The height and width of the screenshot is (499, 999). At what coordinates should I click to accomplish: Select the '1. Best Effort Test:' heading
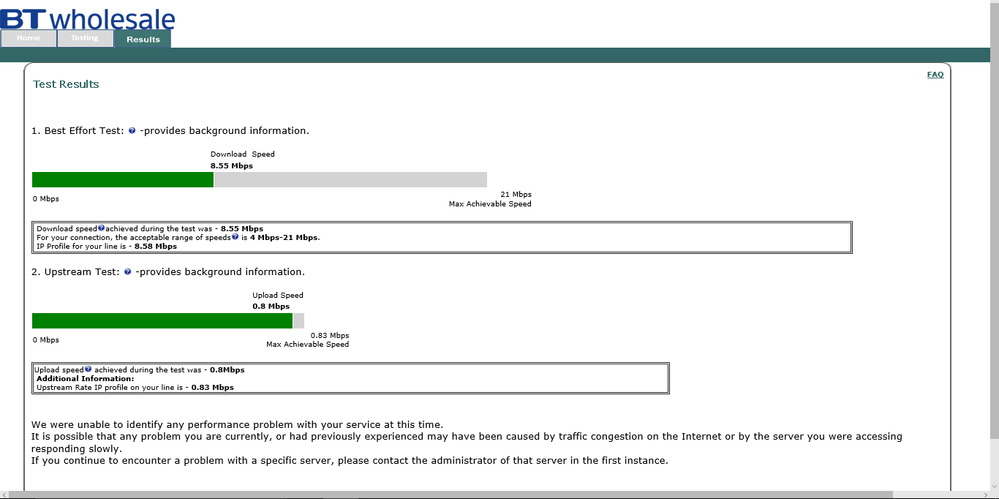coord(78,131)
